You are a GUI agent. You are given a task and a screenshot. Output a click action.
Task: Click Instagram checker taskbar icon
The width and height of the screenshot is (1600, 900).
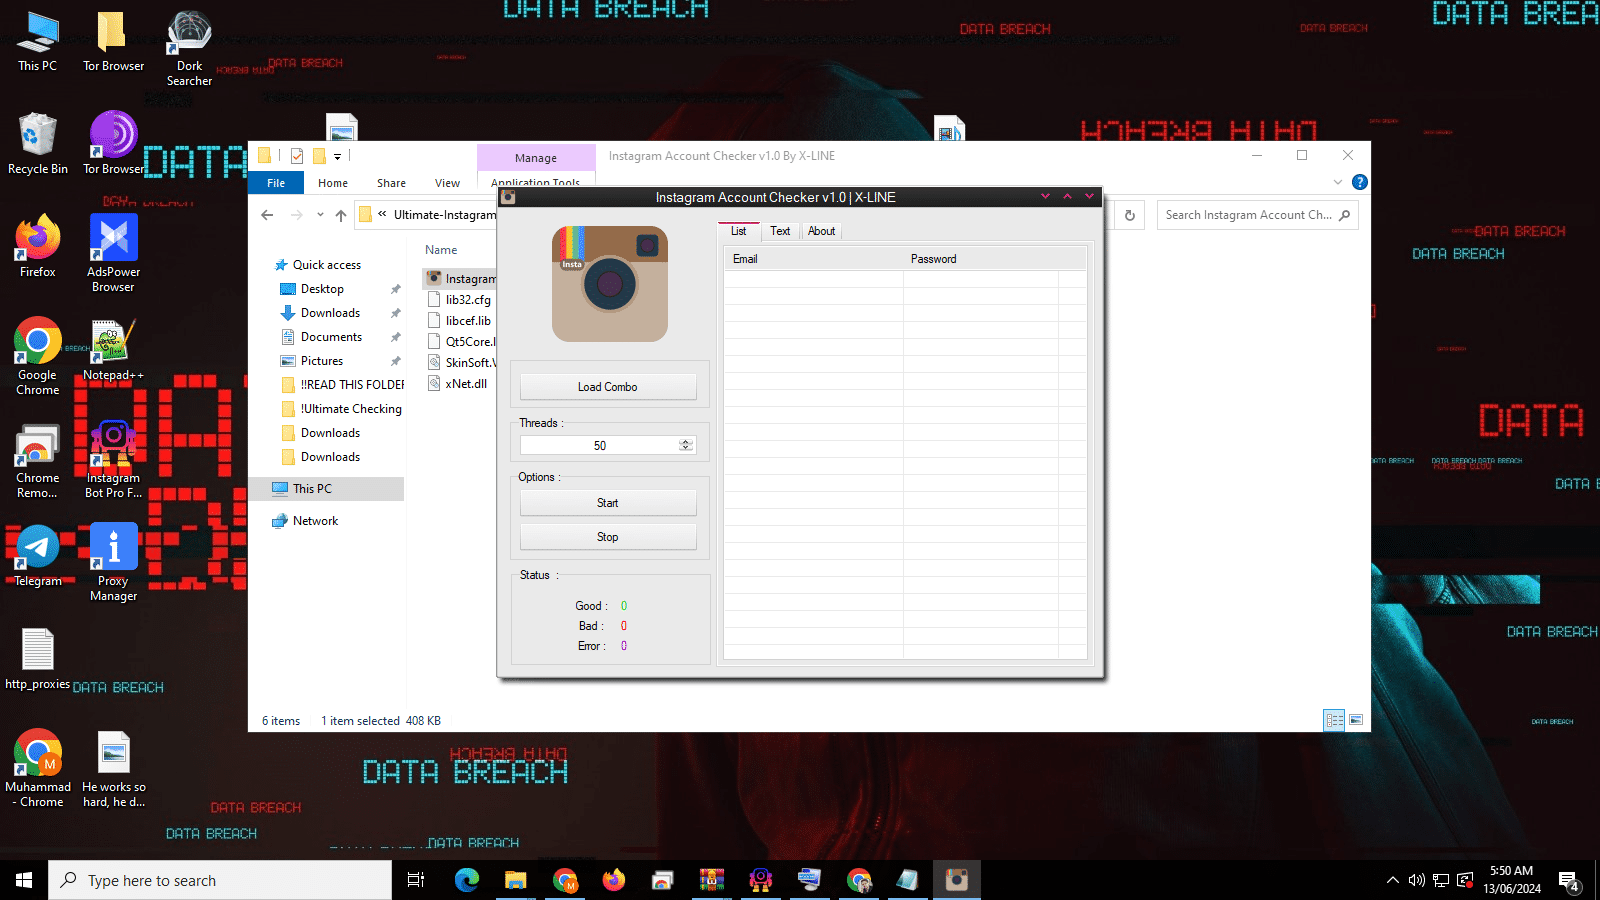tap(957, 880)
